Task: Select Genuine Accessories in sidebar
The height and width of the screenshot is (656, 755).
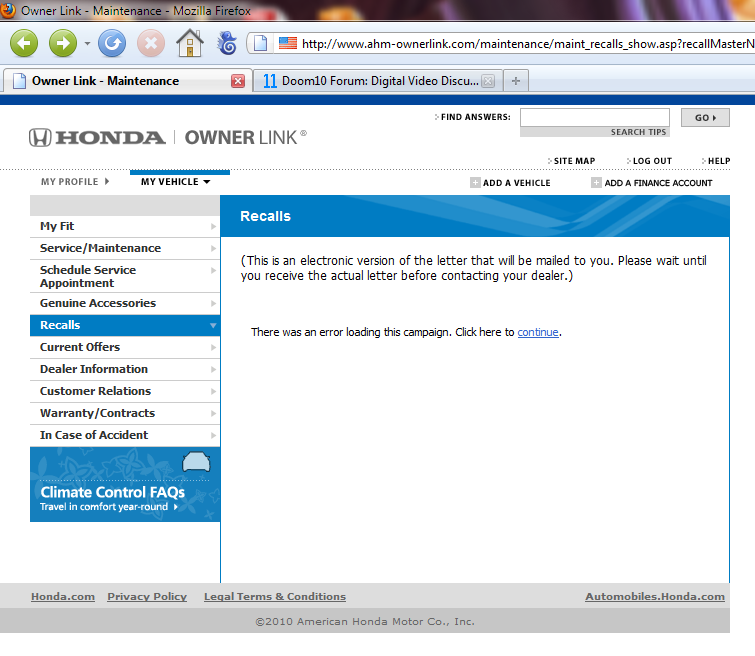Action: [x=125, y=303]
